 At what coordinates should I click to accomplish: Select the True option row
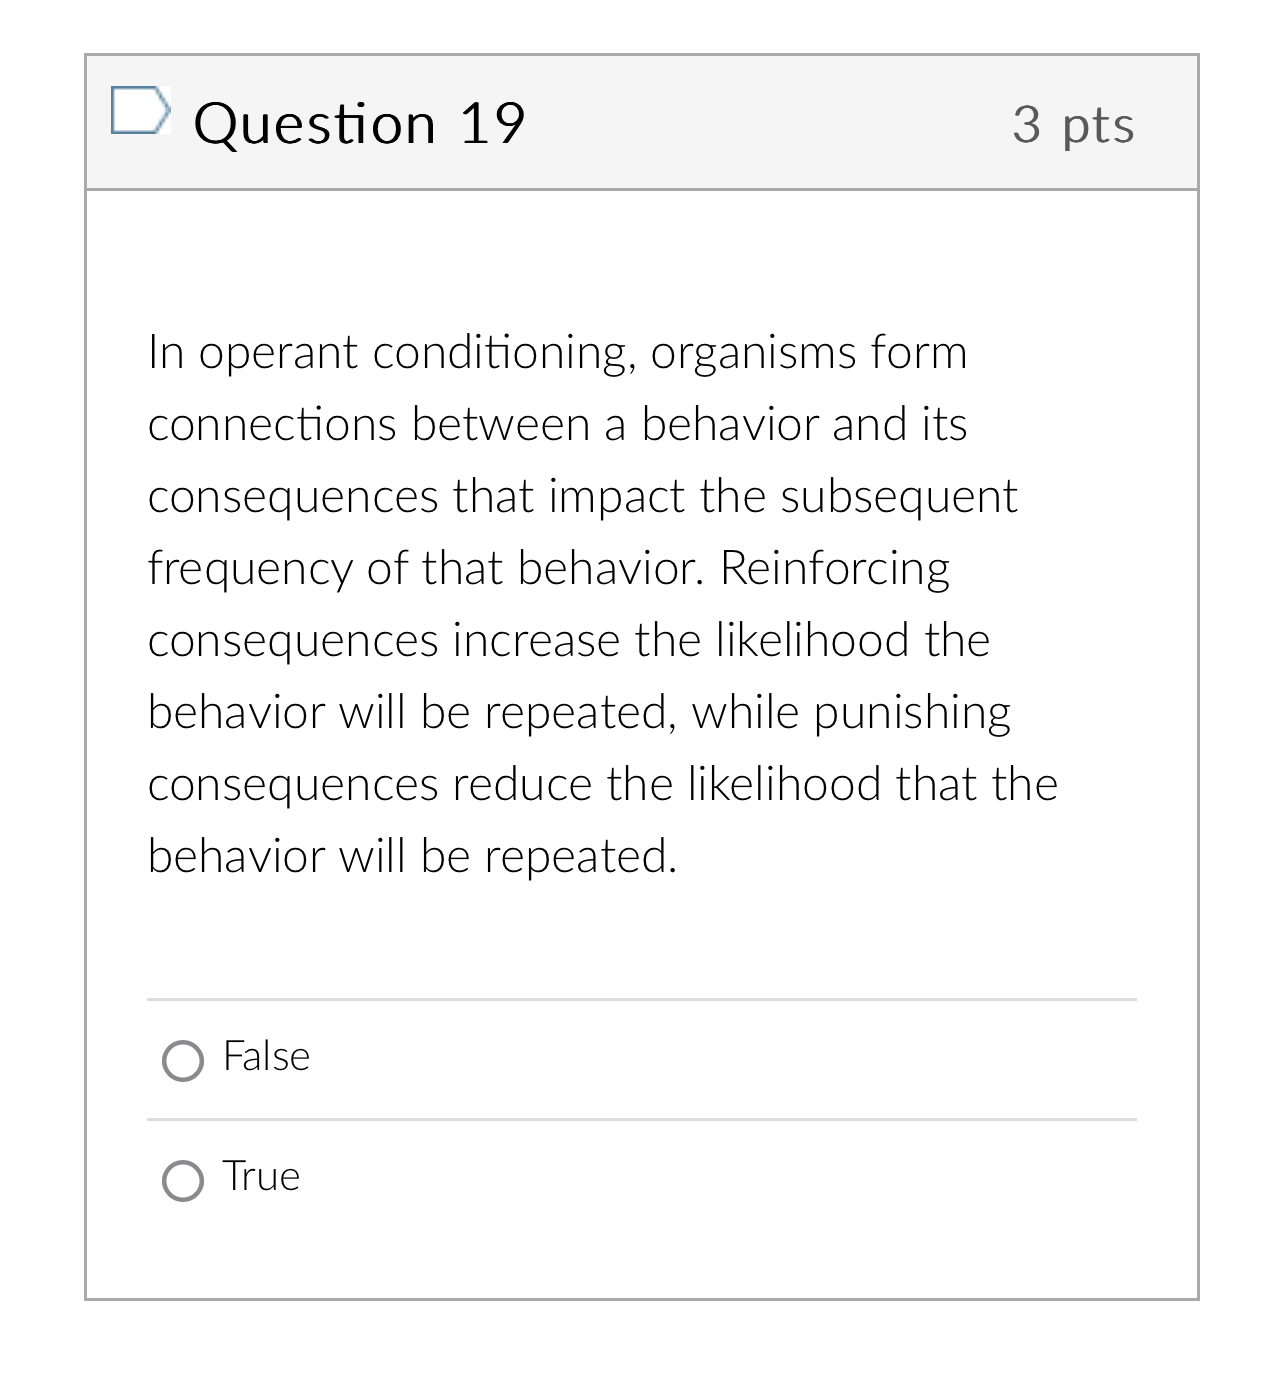(x=400, y=1180)
